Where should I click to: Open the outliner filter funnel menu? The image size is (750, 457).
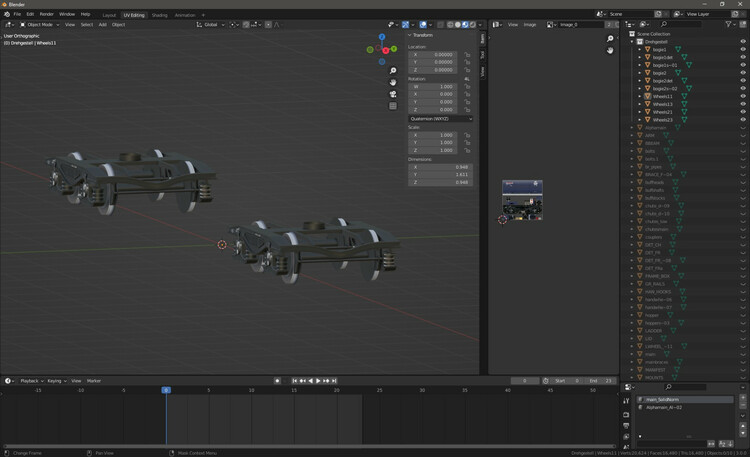point(729,24)
